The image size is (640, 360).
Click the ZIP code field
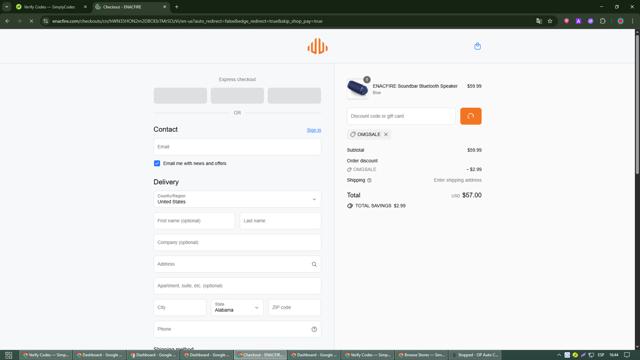click(x=294, y=307)
